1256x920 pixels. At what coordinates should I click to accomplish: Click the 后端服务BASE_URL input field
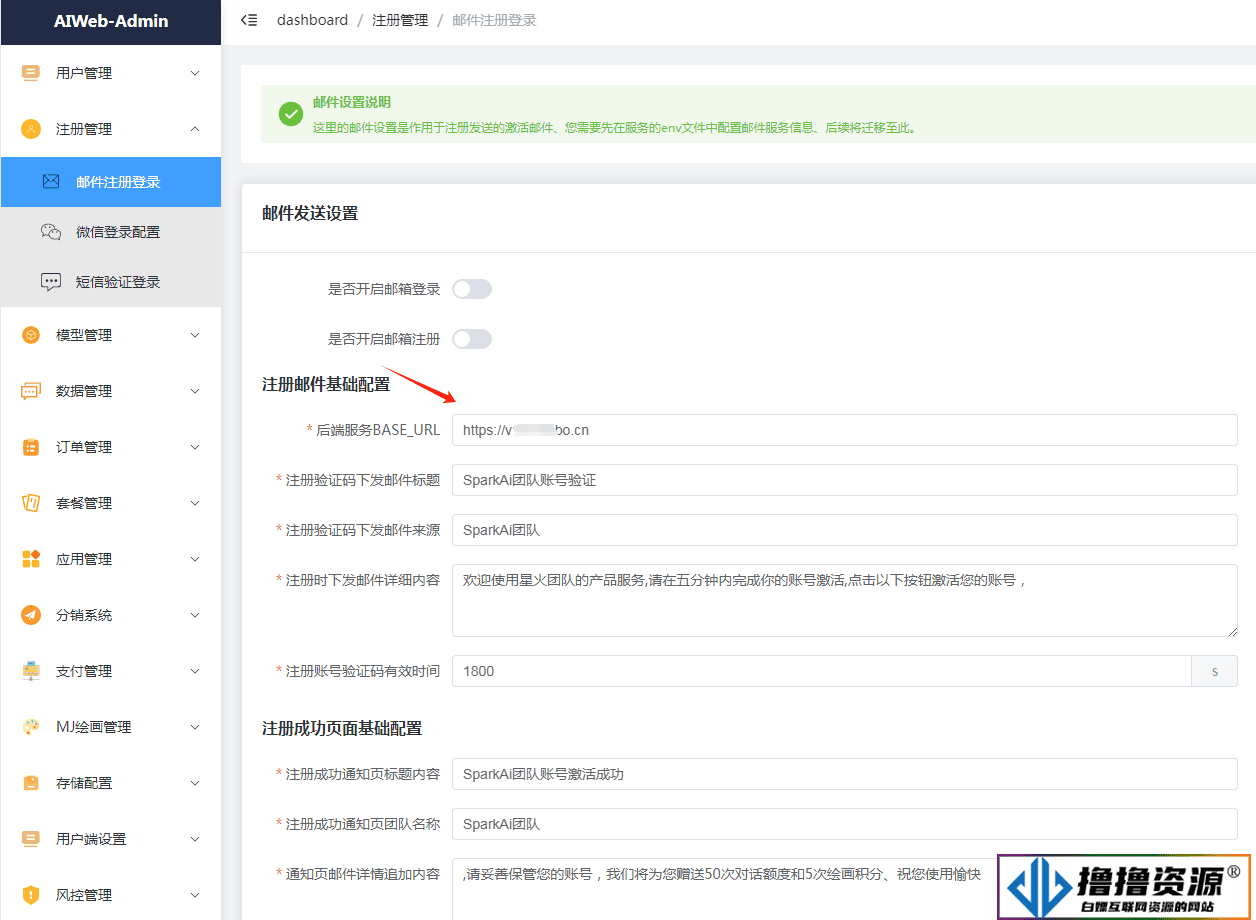(845, 430)
